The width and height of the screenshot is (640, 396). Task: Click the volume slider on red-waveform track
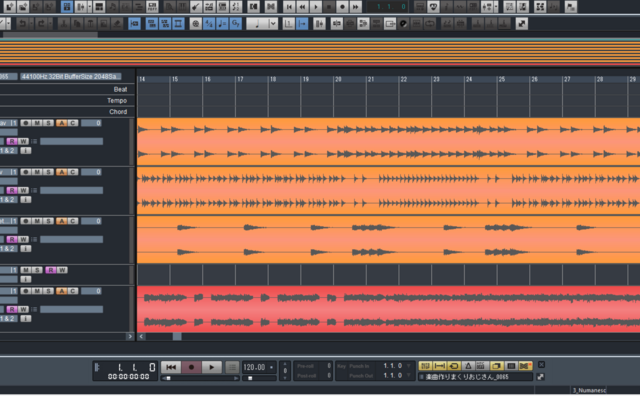tap(71, 309)
